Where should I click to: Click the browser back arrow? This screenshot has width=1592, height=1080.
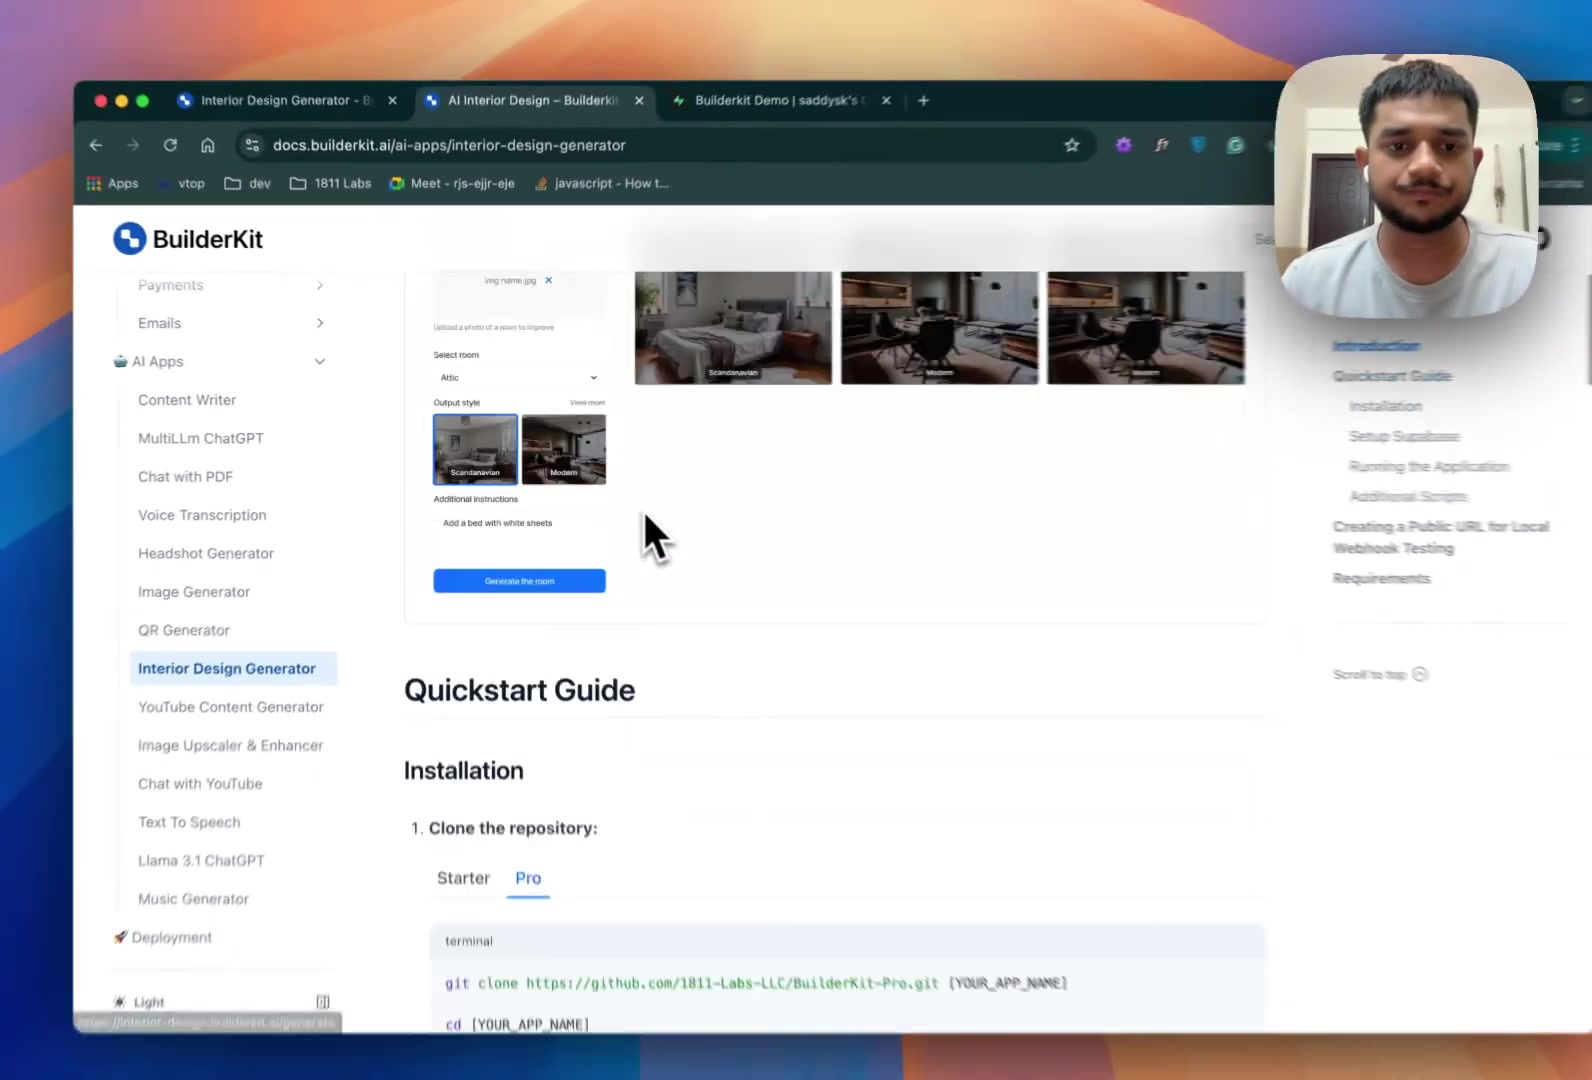[96, 145]
